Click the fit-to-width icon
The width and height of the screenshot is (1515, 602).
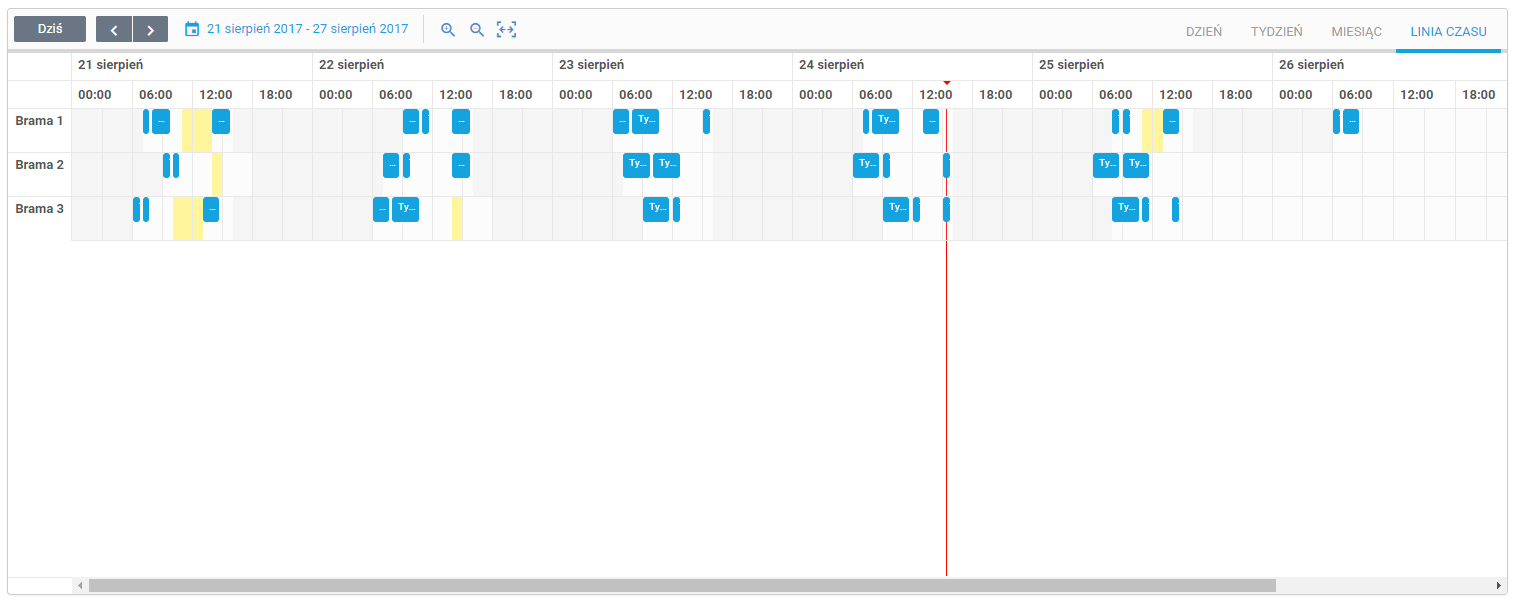tap(507, 30)
